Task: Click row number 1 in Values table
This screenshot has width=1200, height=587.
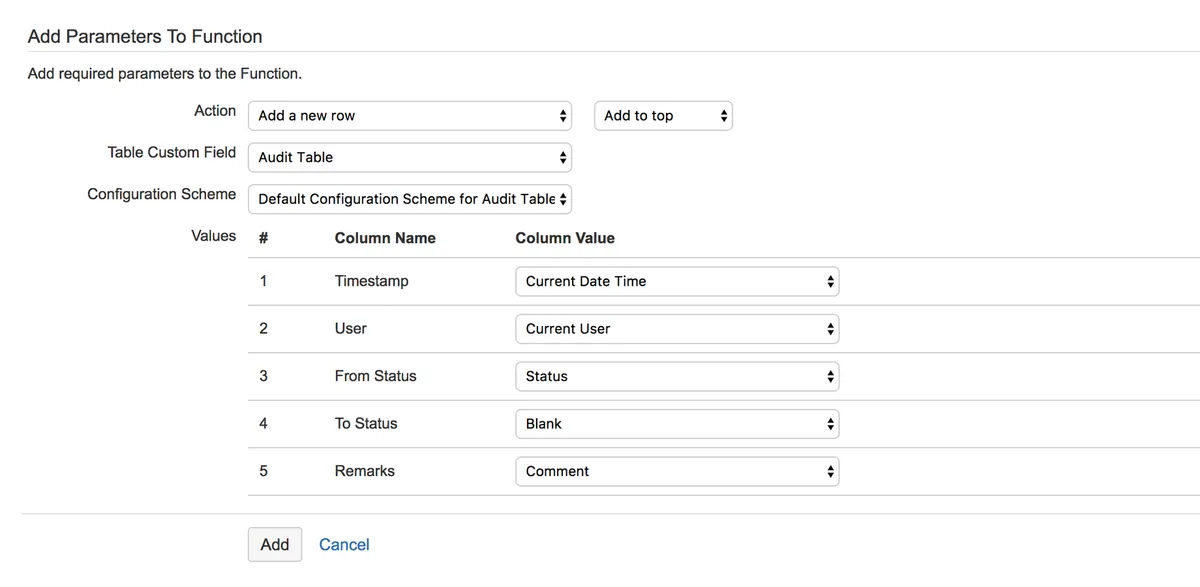Action: 263,281
